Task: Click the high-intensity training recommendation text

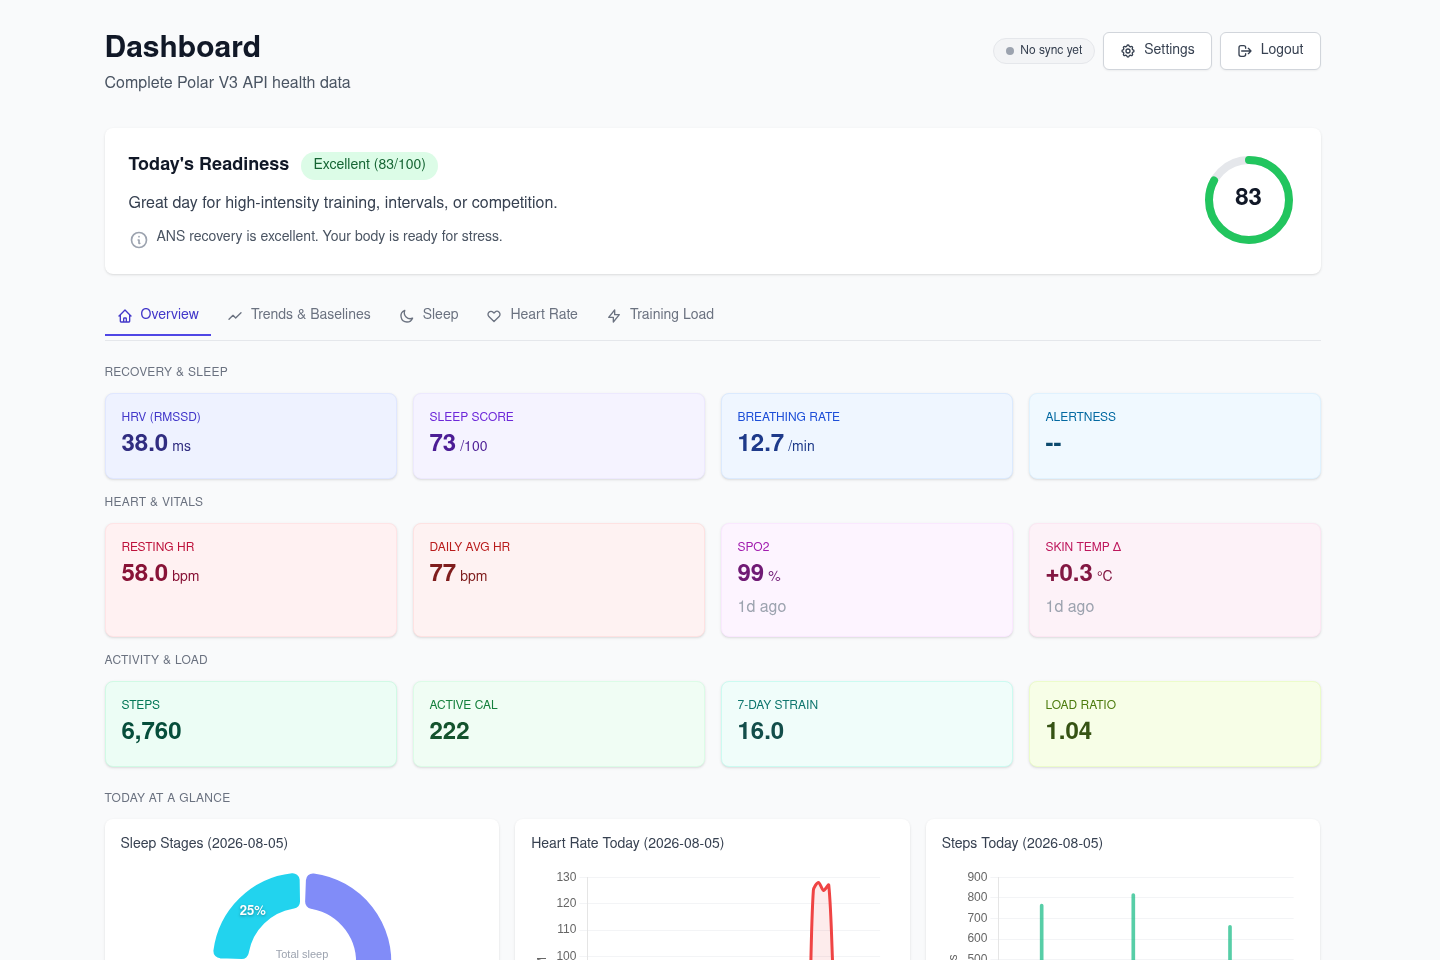Action: click(343, 203)
